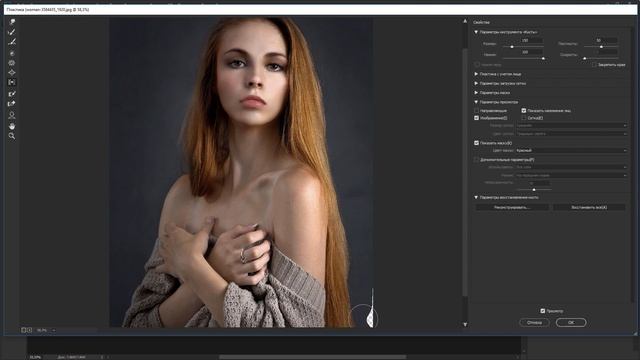Enable the Show Guides checkbox
The height and width of the screenshot is (360, 640).
tap(476, 111)
